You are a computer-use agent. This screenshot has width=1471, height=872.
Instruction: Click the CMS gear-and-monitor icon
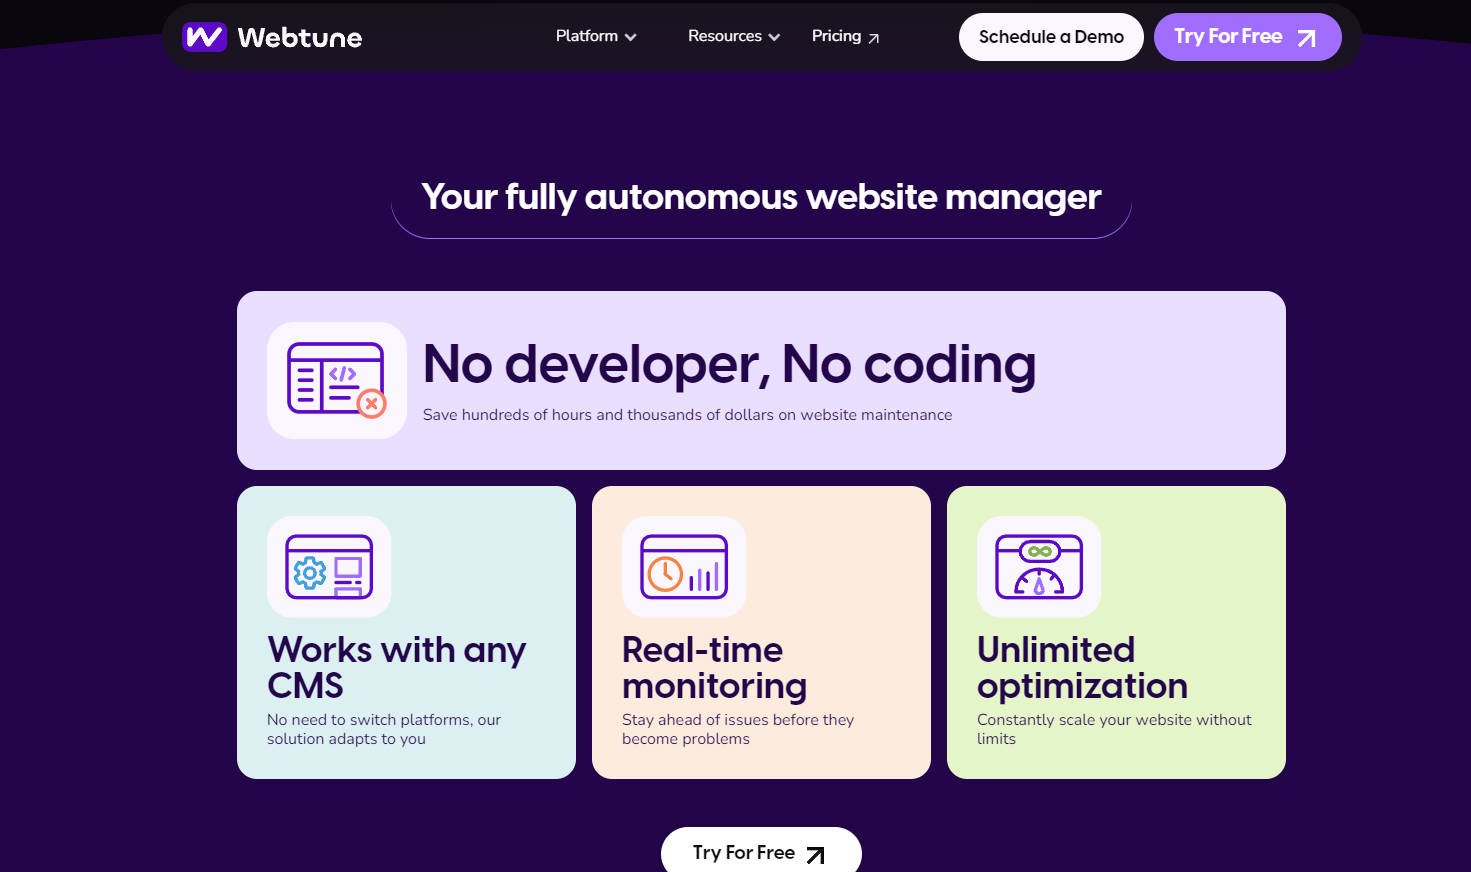329,566
